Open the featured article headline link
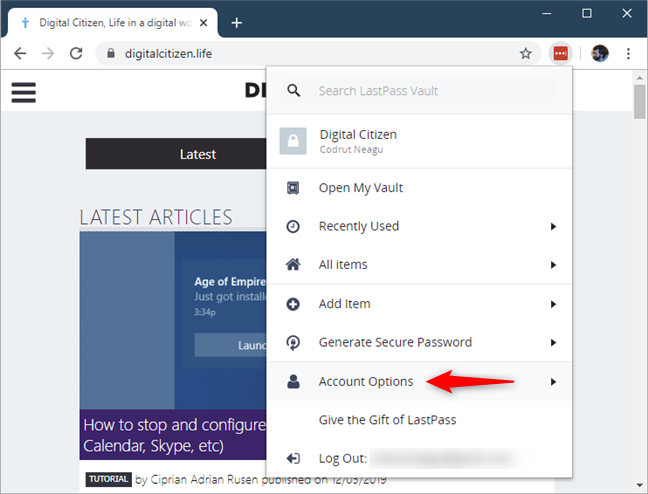 click(x=174, y=435)
